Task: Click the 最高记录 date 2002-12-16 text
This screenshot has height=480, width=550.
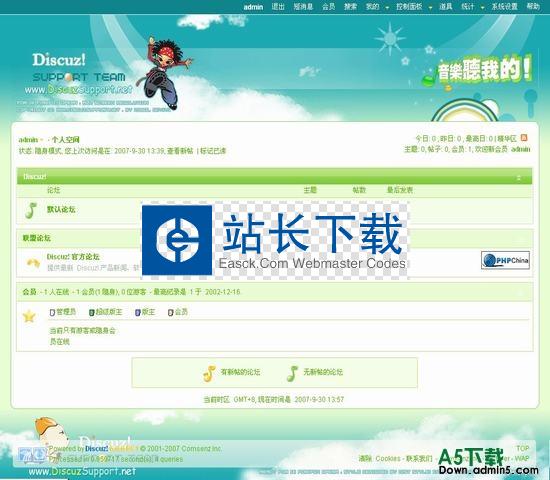Action: pyautogui.click(x=222, y=292)
